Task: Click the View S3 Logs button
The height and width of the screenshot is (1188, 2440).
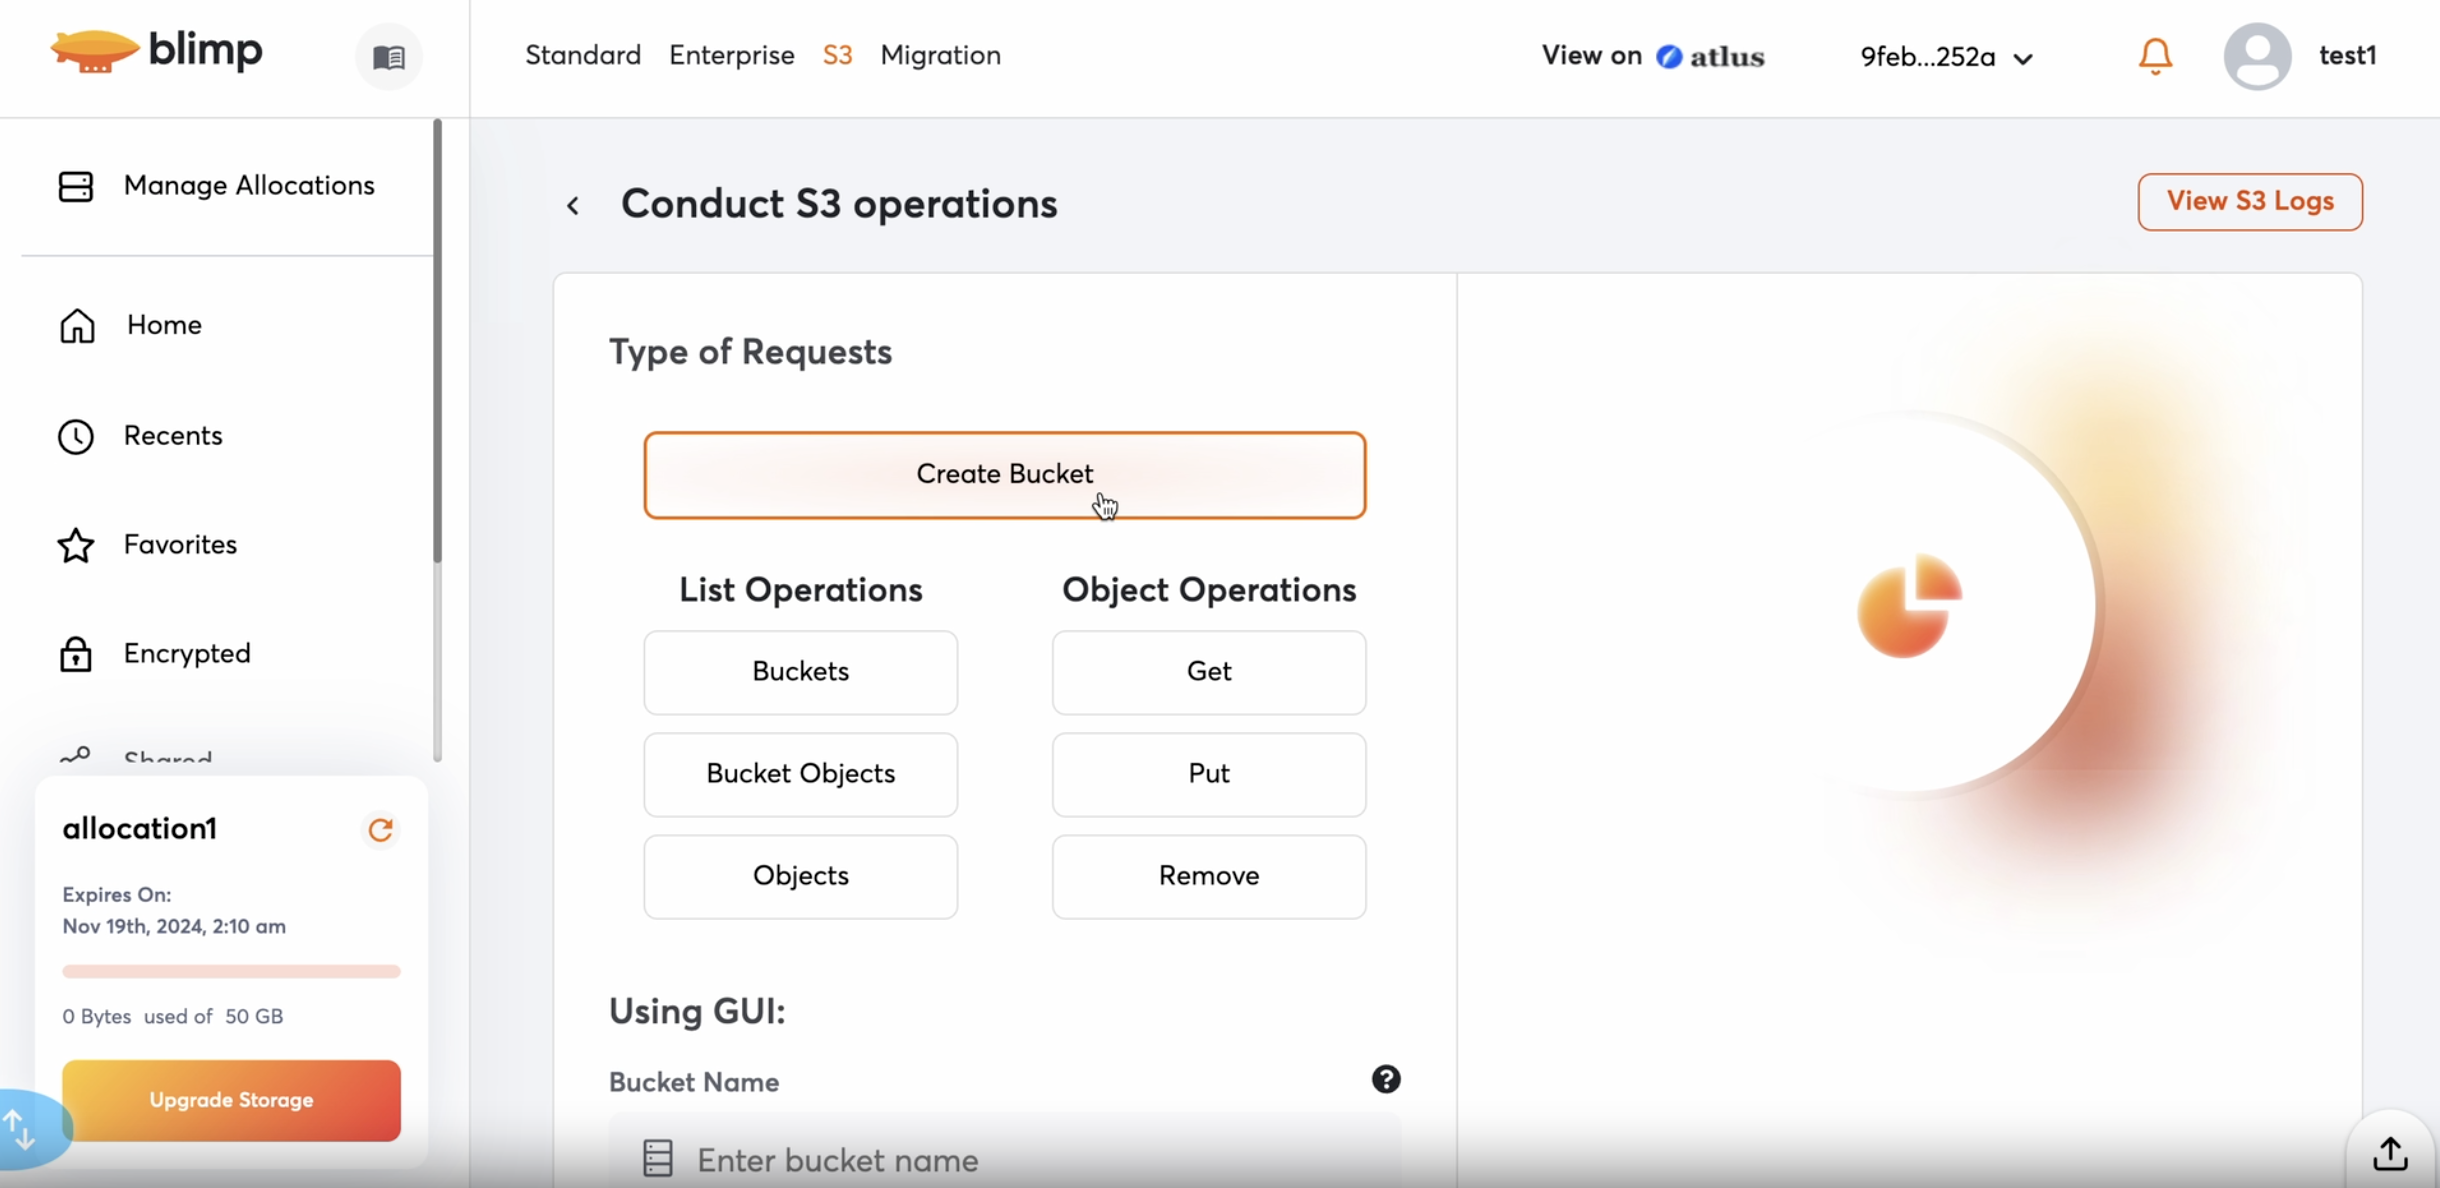Action: pos(2249,202)
